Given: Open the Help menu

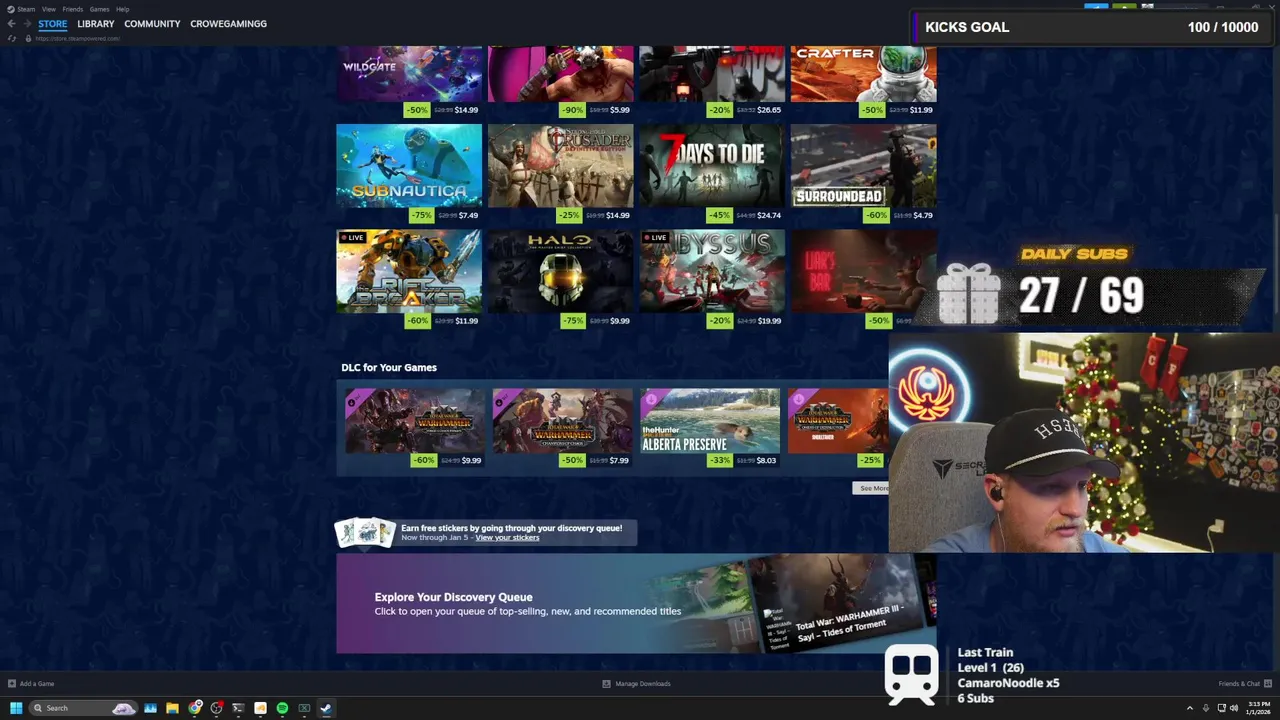Looking at the screenshot, I should pyautogui.click(x=122, y=9).
